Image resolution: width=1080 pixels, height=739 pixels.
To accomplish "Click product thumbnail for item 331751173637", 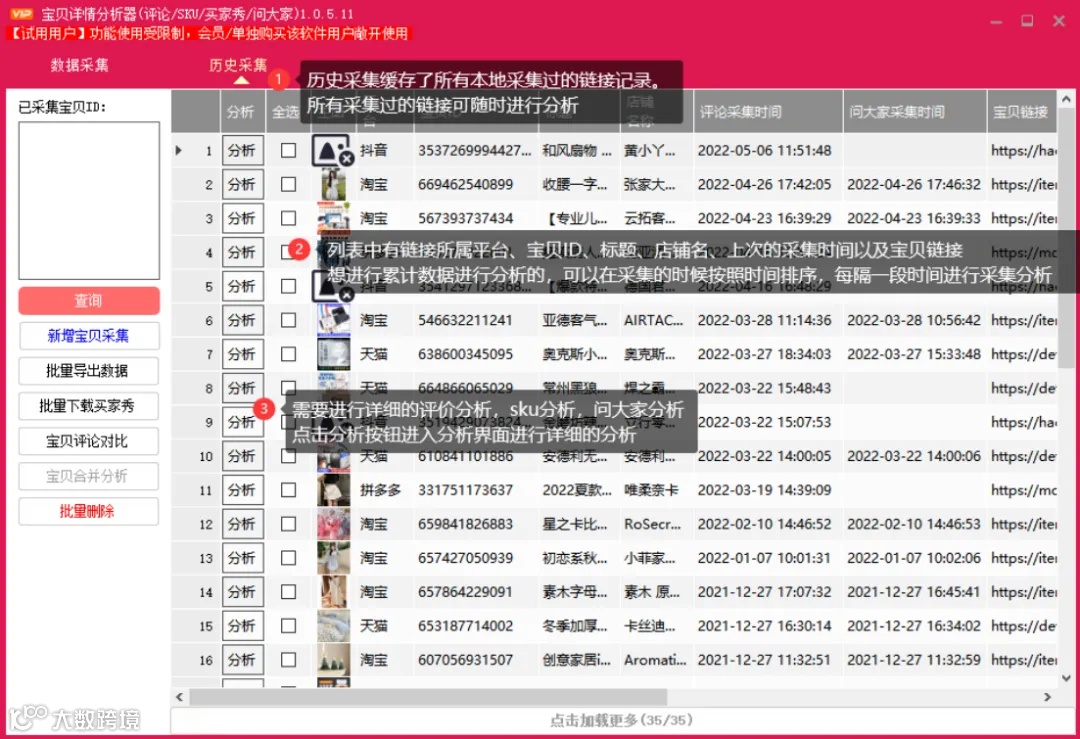I will click(333, 490).
